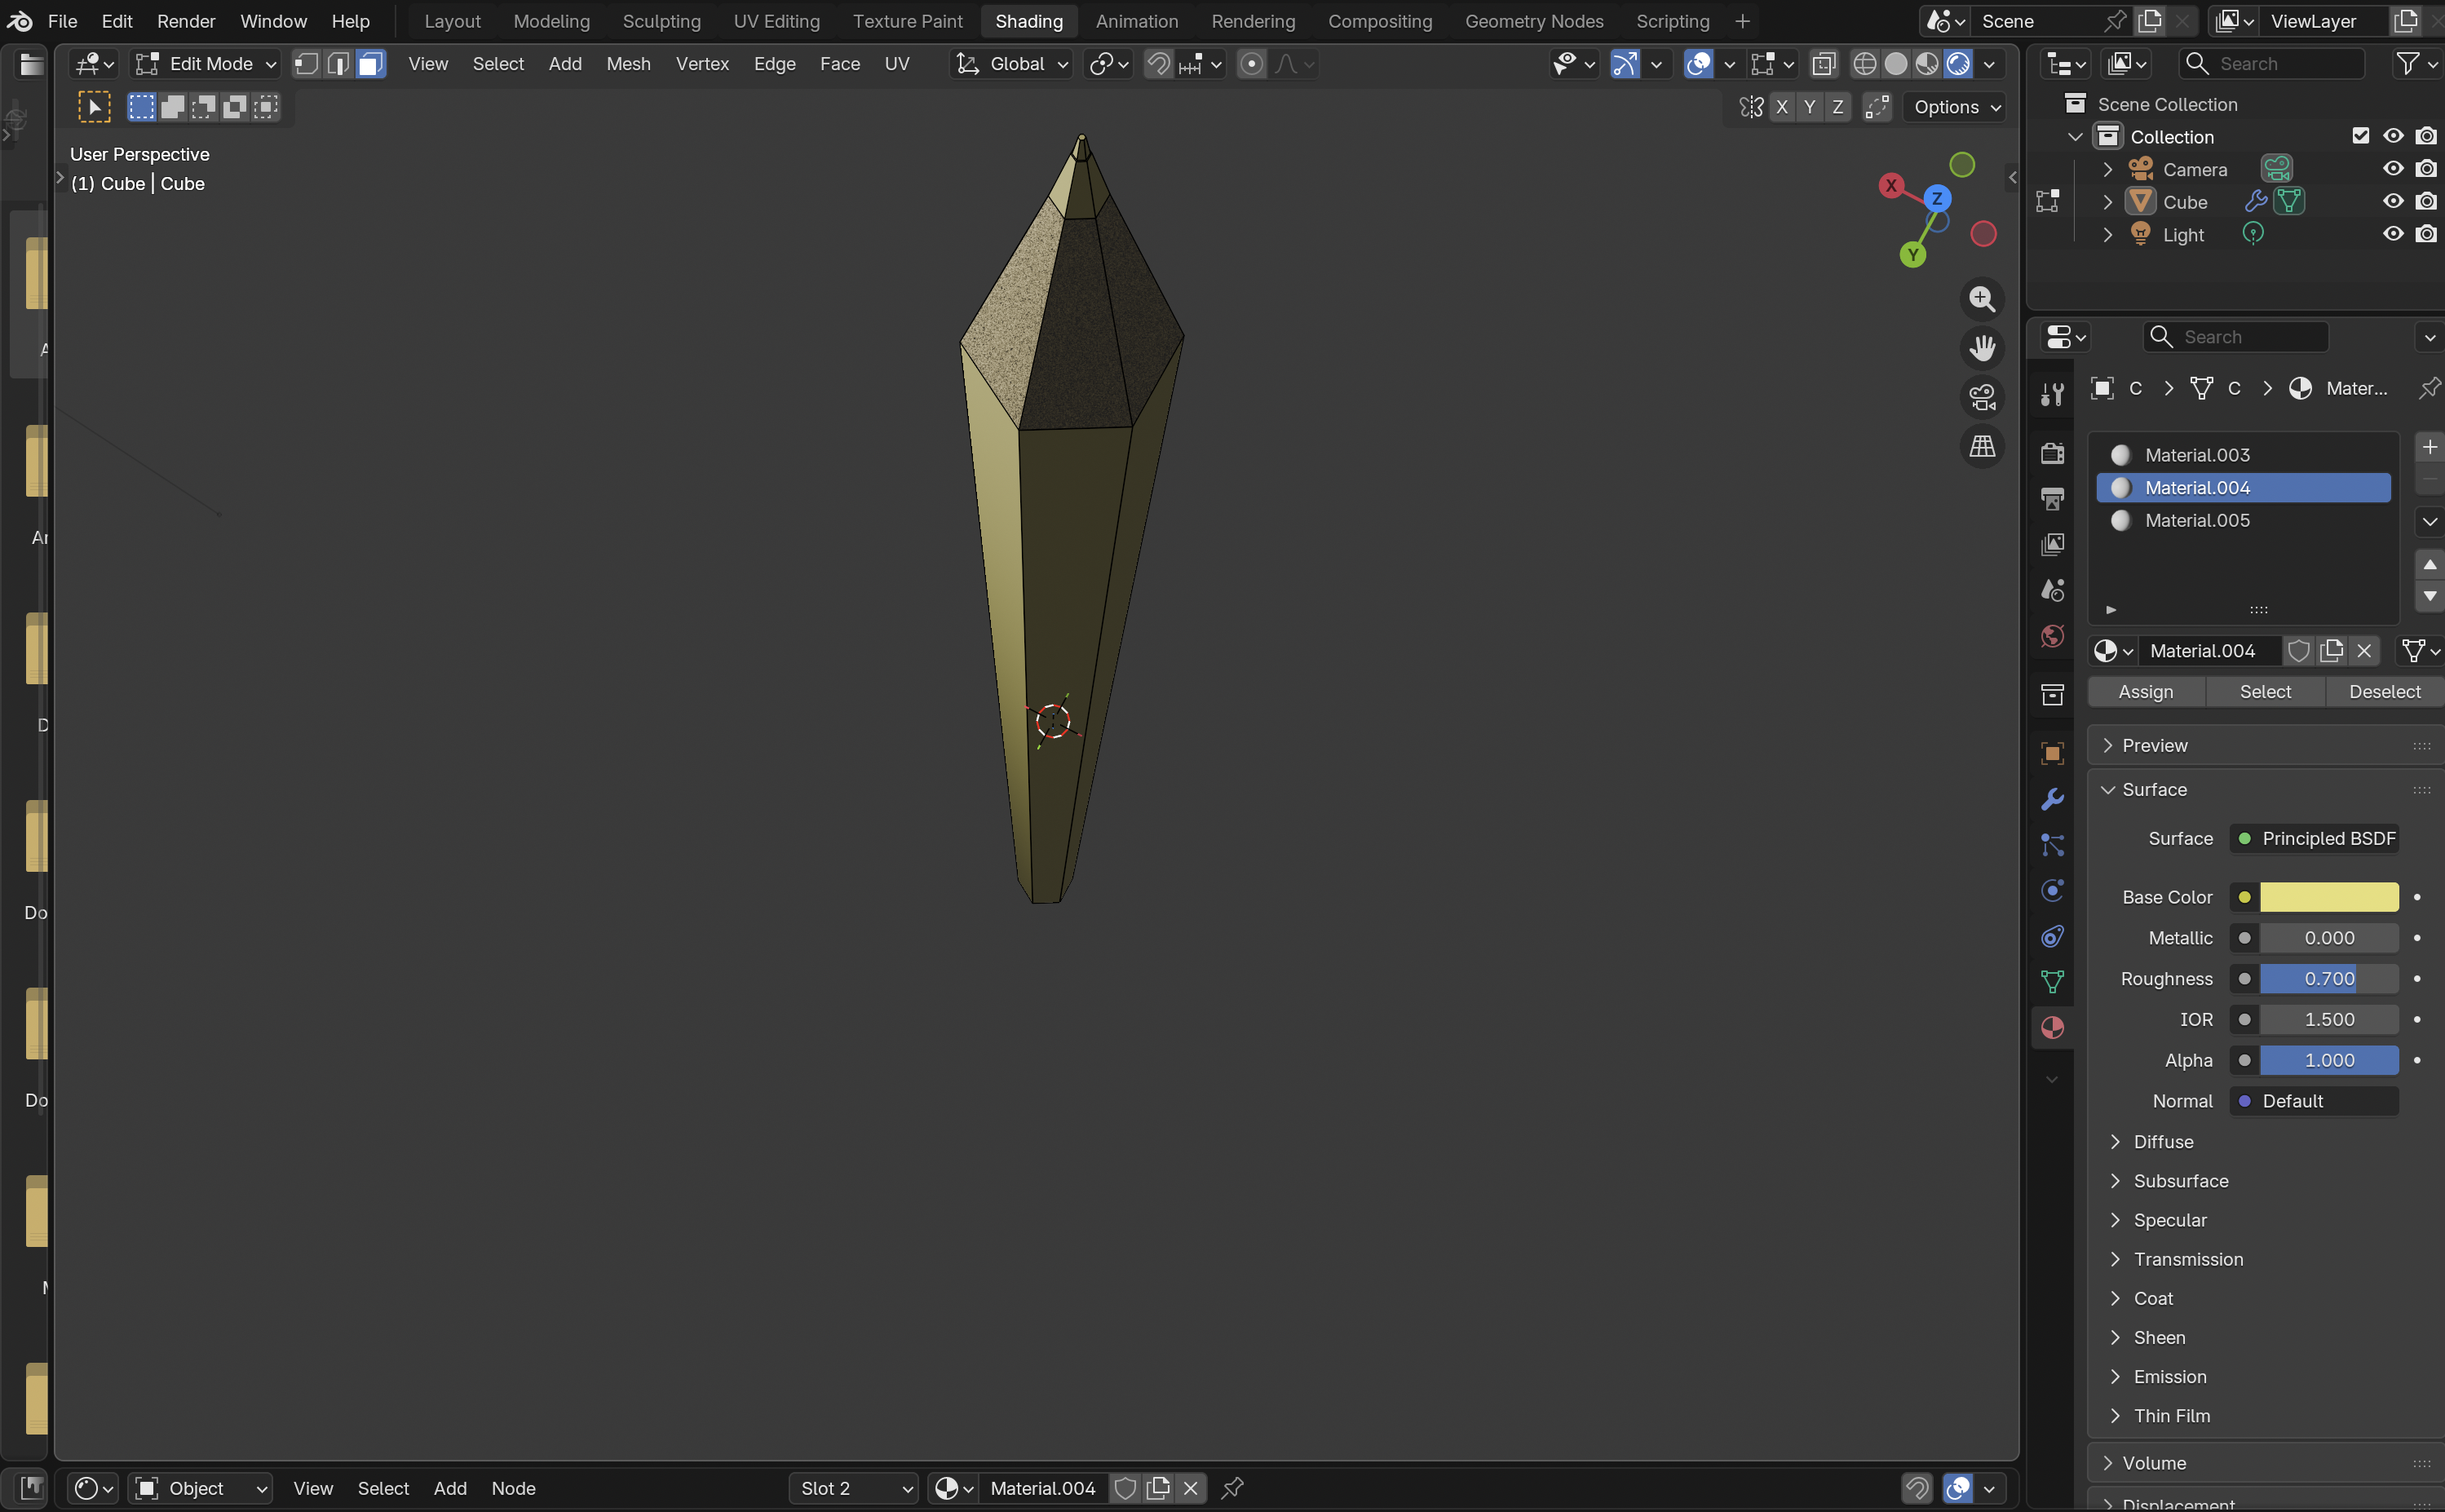Hide the Cube object in outliner
Viewport: 2445px width, 1512px height.
point(2393,201)
